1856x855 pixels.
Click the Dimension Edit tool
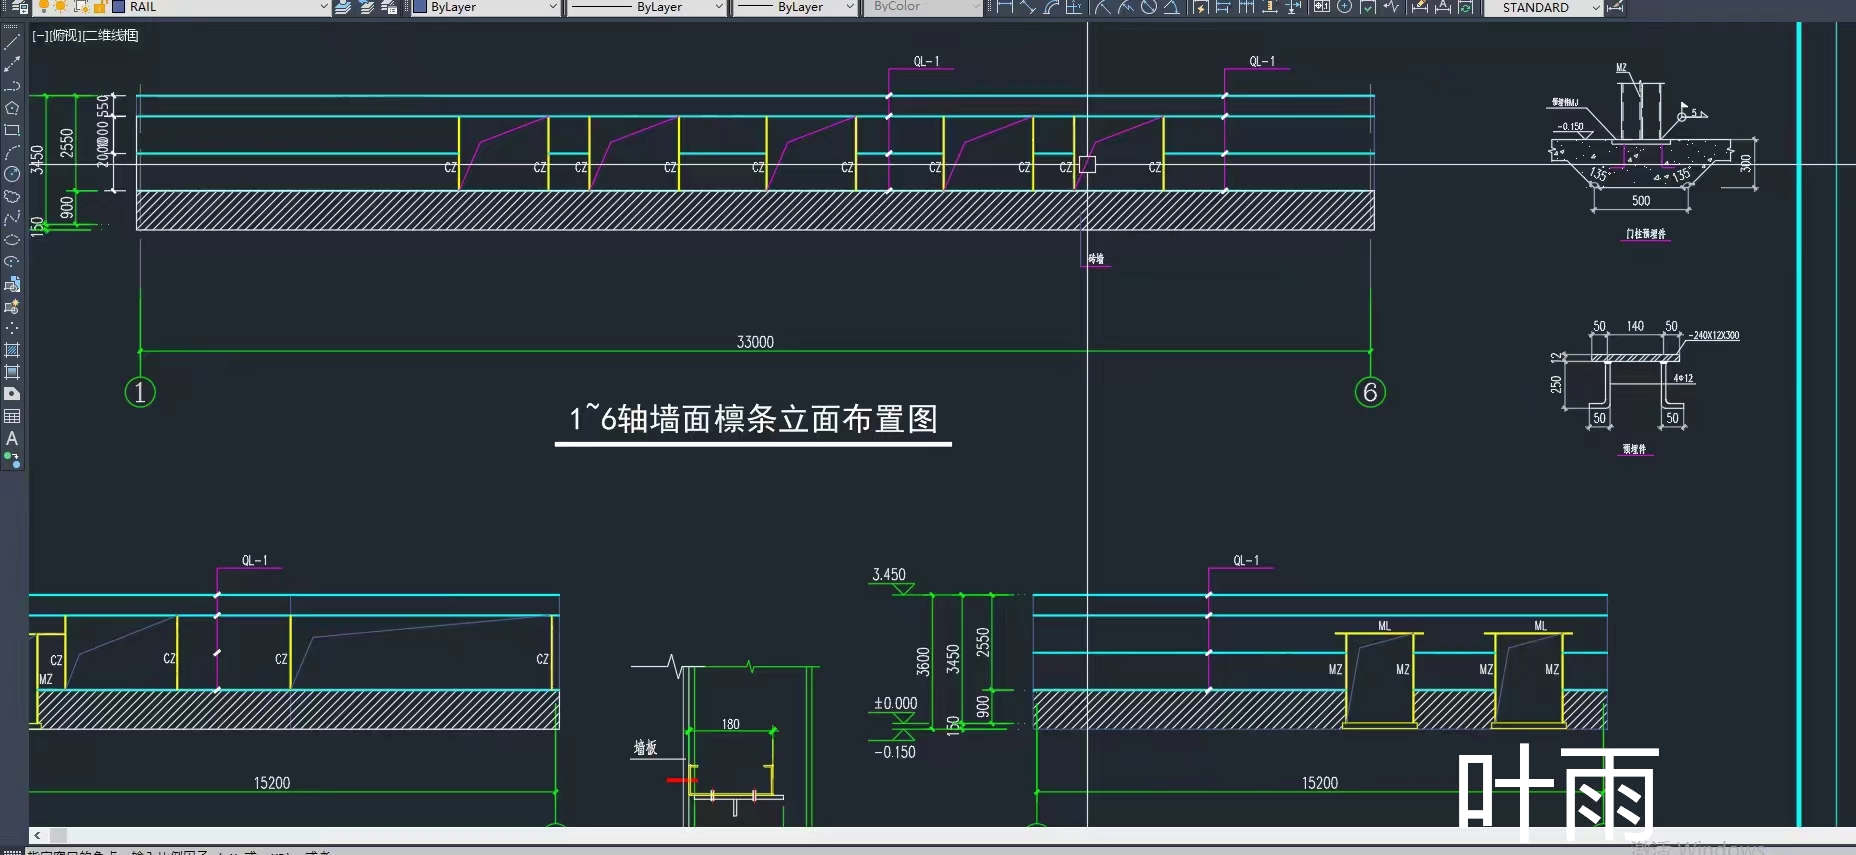[1419, 7]
